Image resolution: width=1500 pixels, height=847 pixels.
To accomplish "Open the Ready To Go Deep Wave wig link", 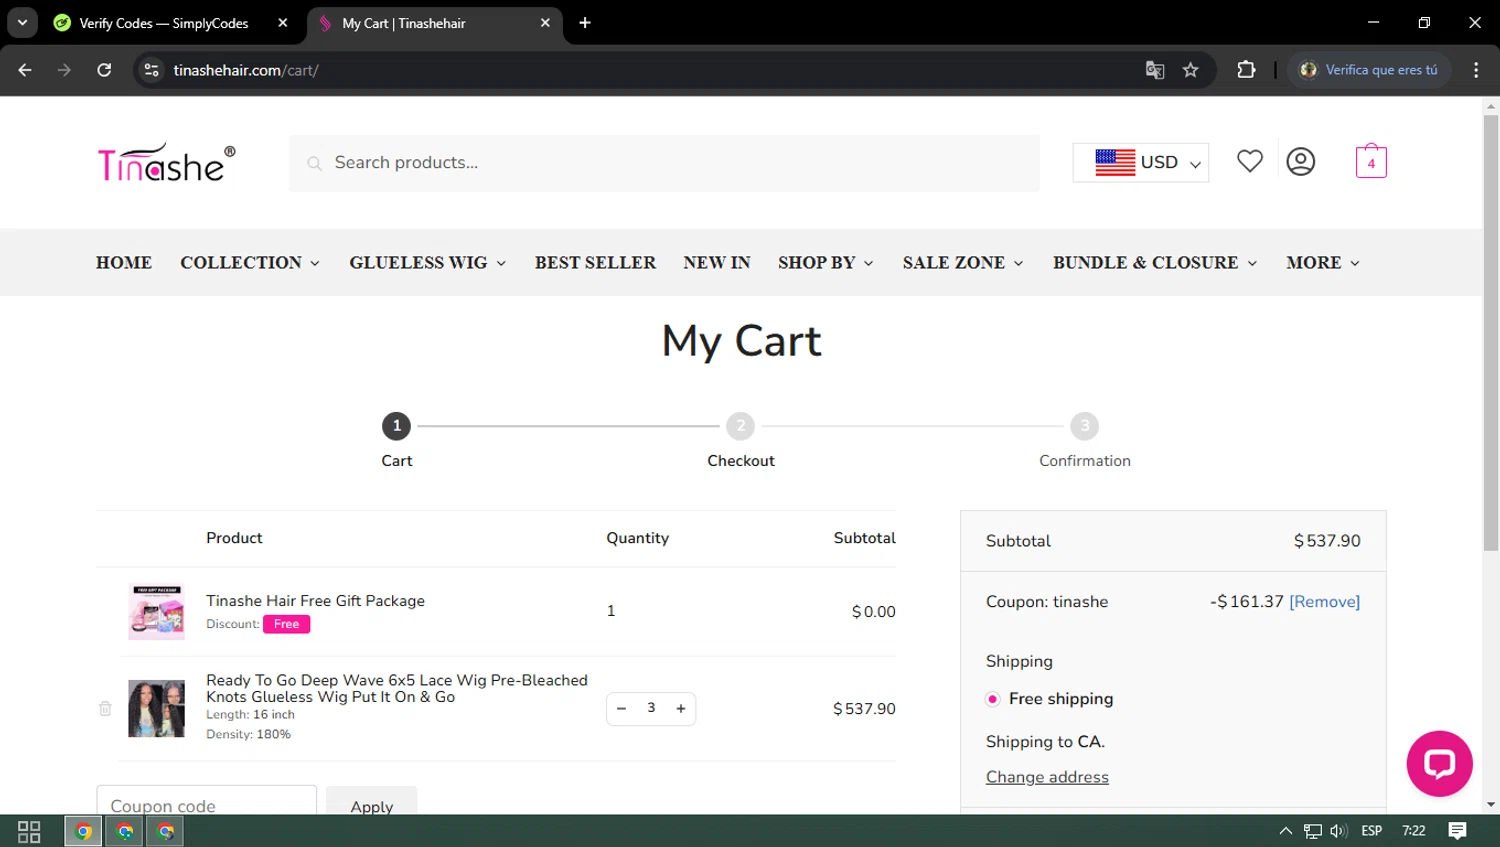I will 397,688.
